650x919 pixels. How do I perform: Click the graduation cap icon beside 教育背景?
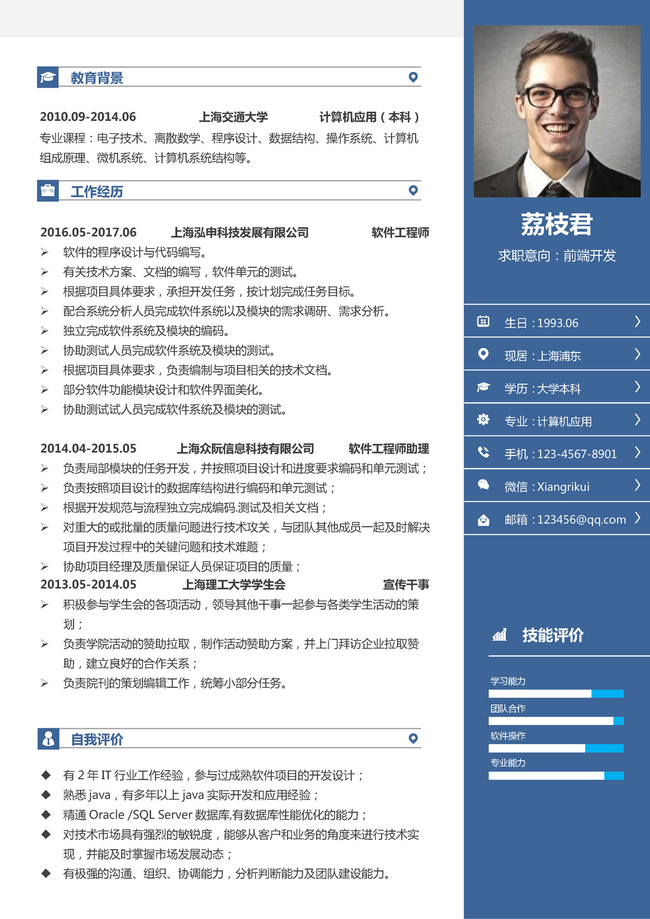(x=47, y=77)
